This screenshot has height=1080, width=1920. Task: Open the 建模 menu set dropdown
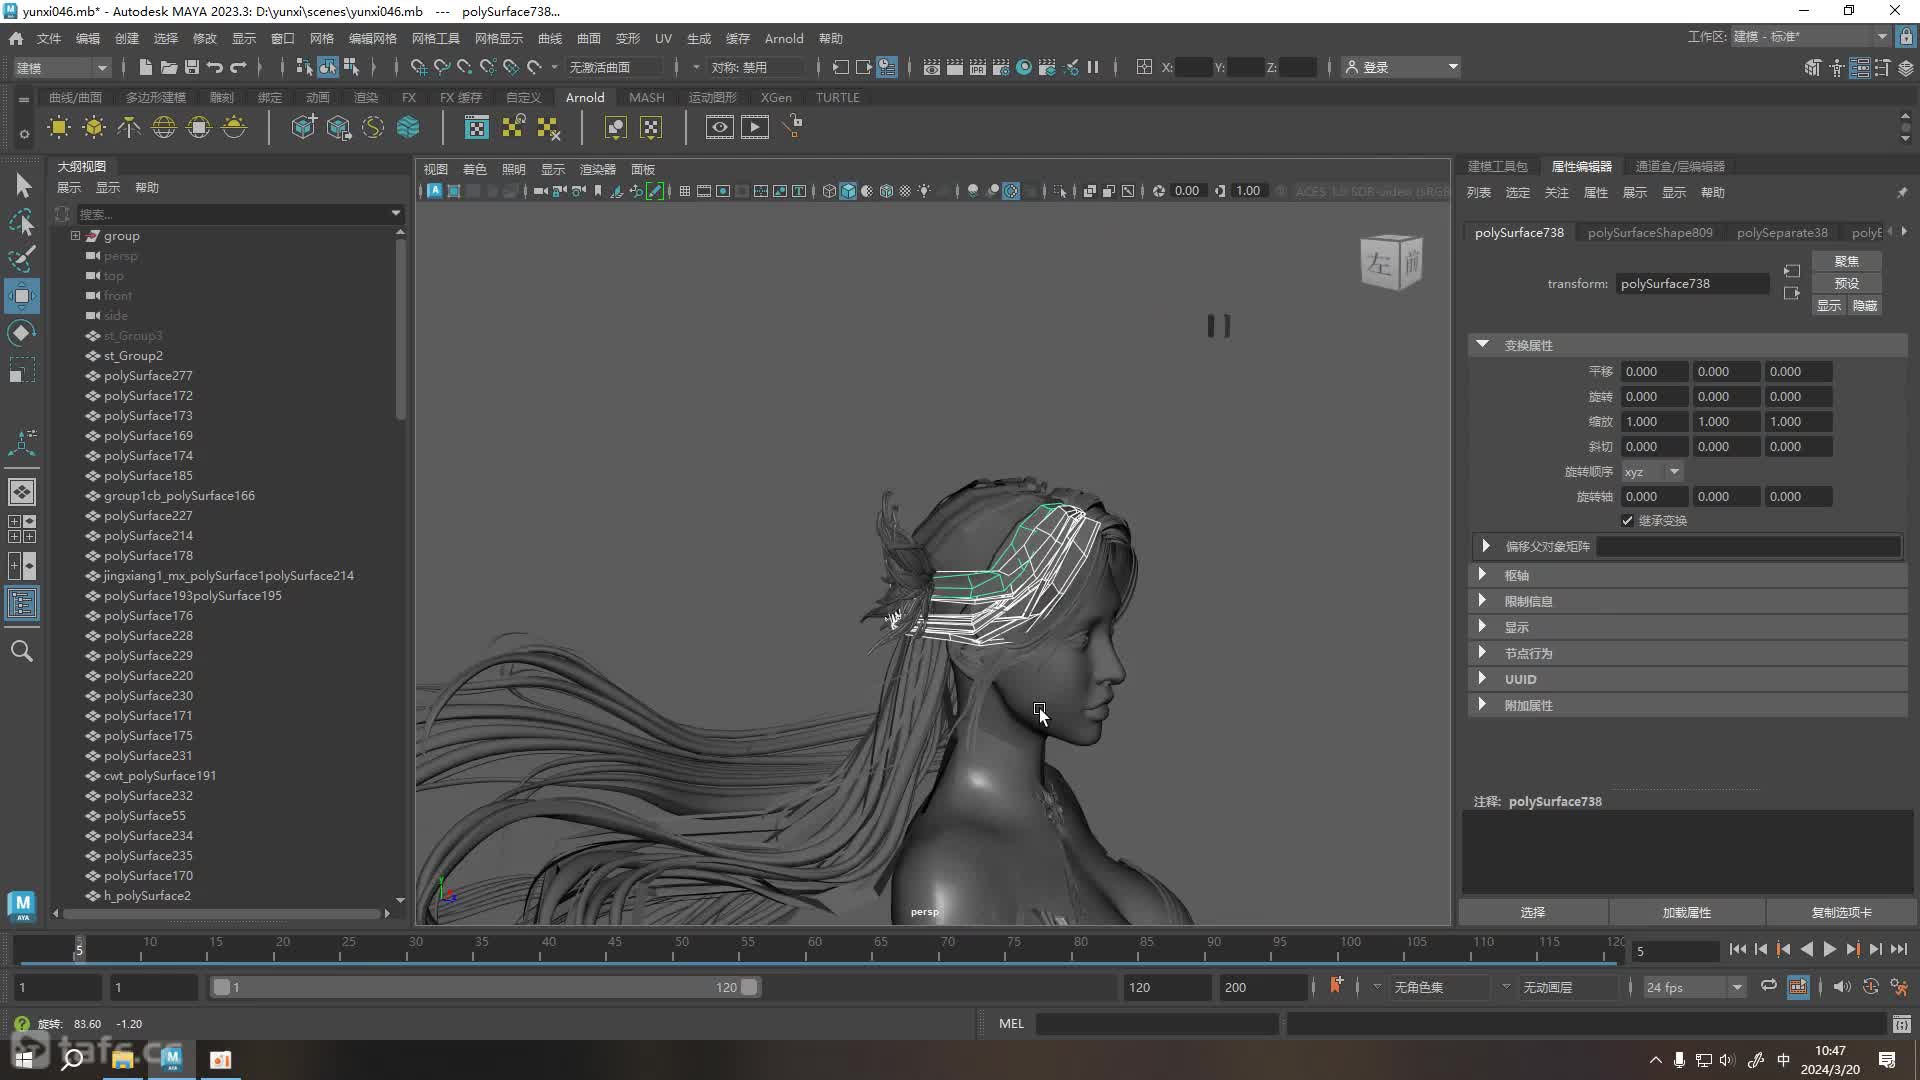click(x=62, y=67)
